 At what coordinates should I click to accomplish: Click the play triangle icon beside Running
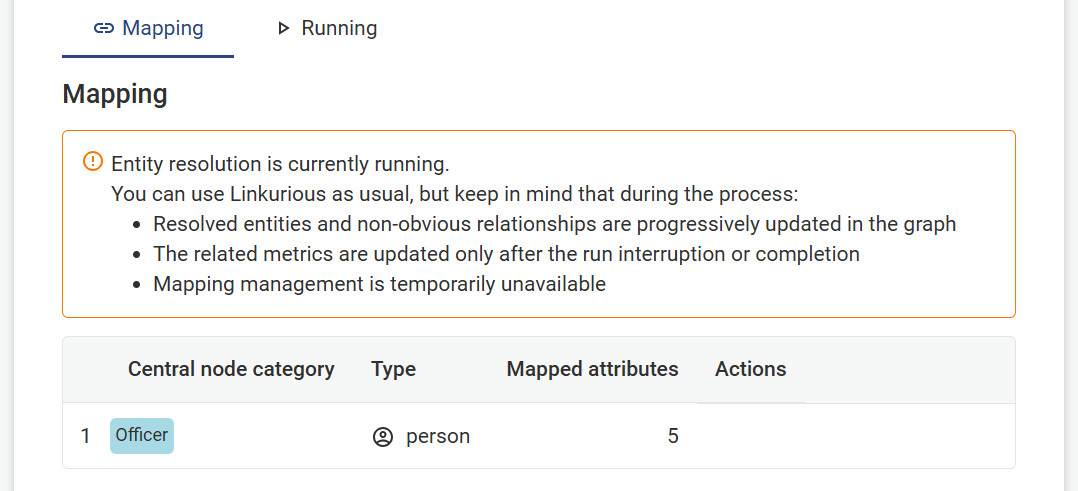[x=283, y=29]
